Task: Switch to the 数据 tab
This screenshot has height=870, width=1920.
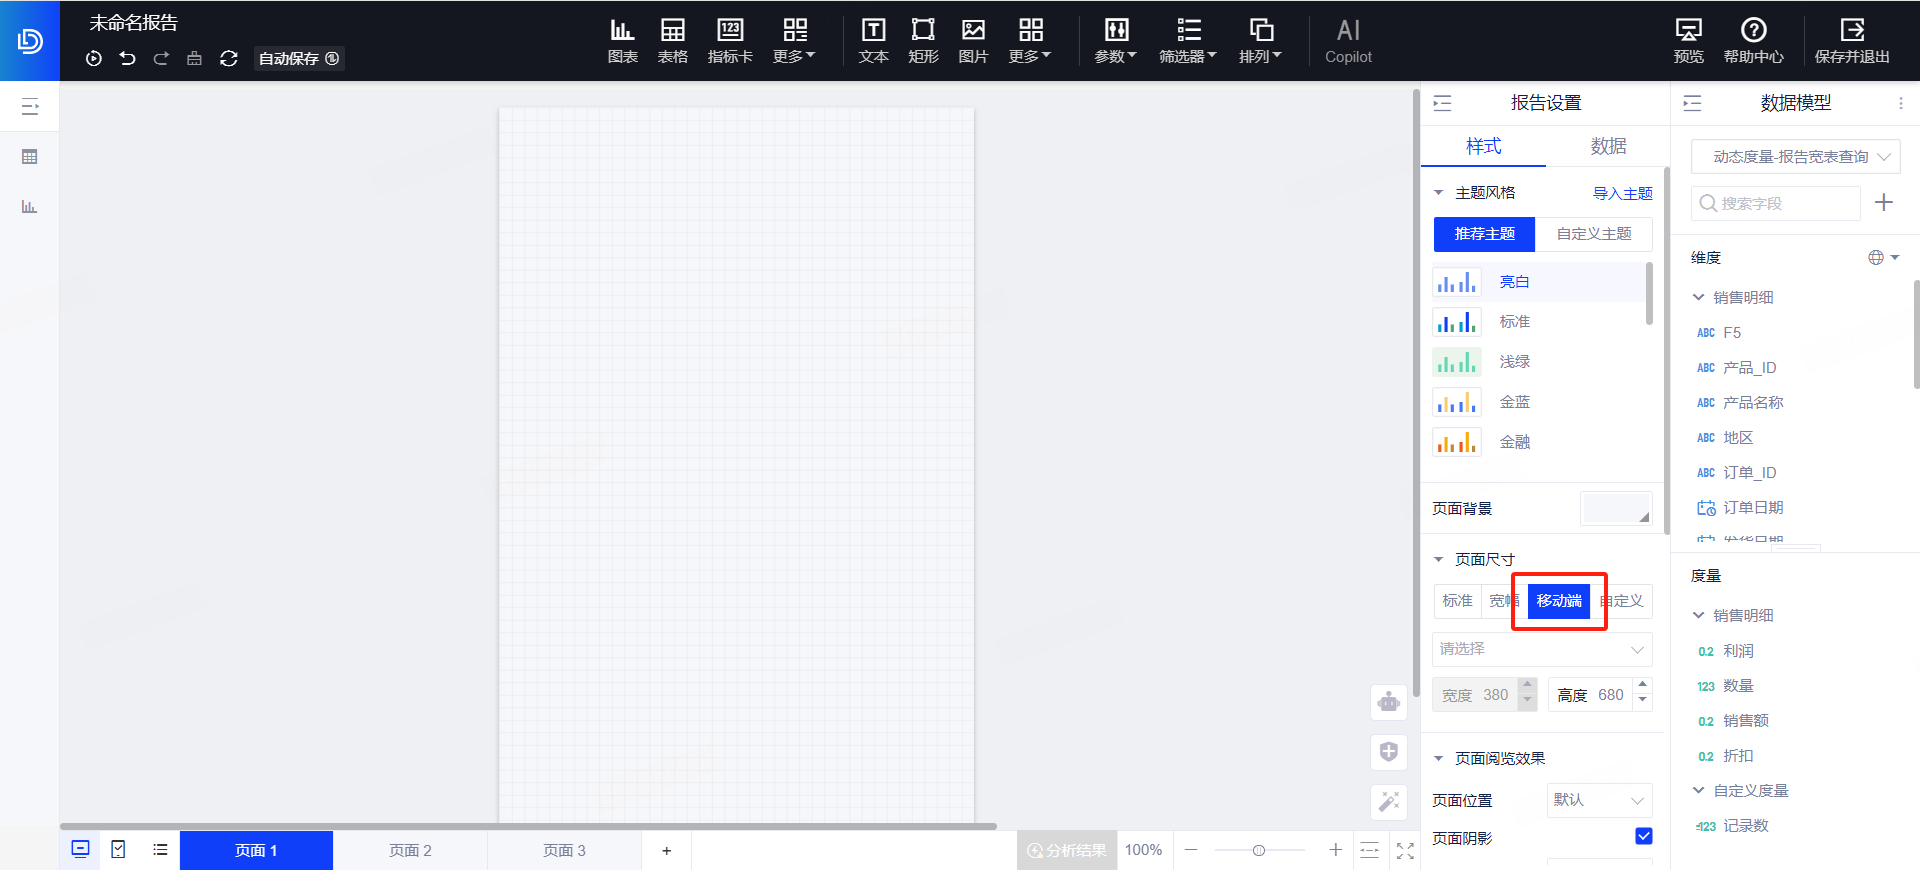Action: click(x=1608, y=146)
